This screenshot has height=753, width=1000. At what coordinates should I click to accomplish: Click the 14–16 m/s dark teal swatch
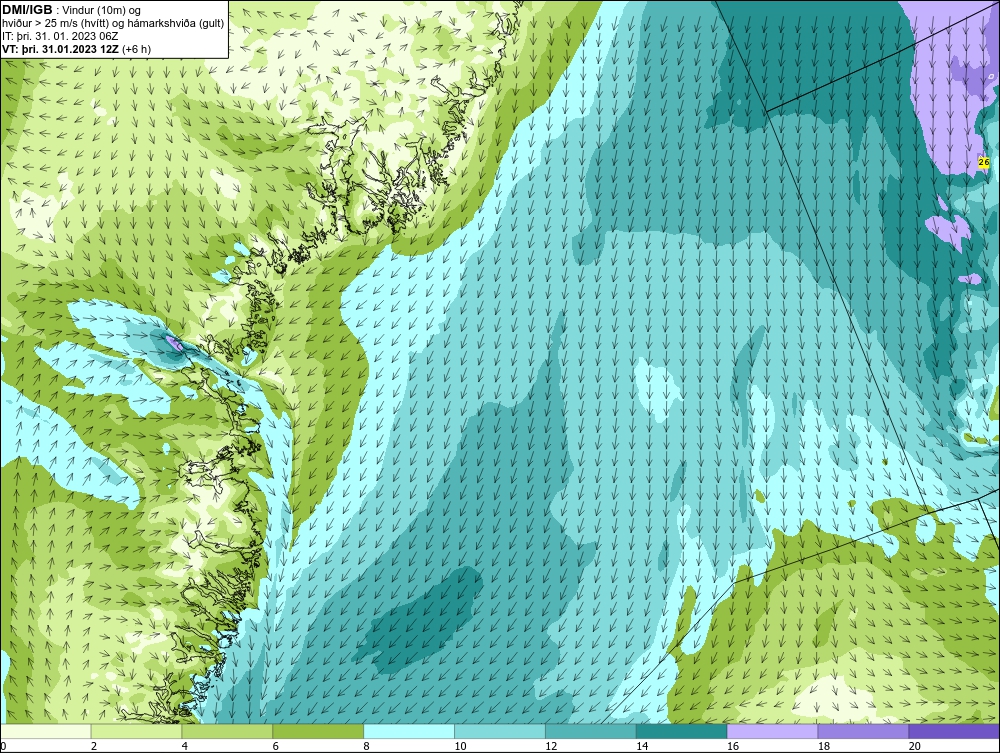coord(682,731)
